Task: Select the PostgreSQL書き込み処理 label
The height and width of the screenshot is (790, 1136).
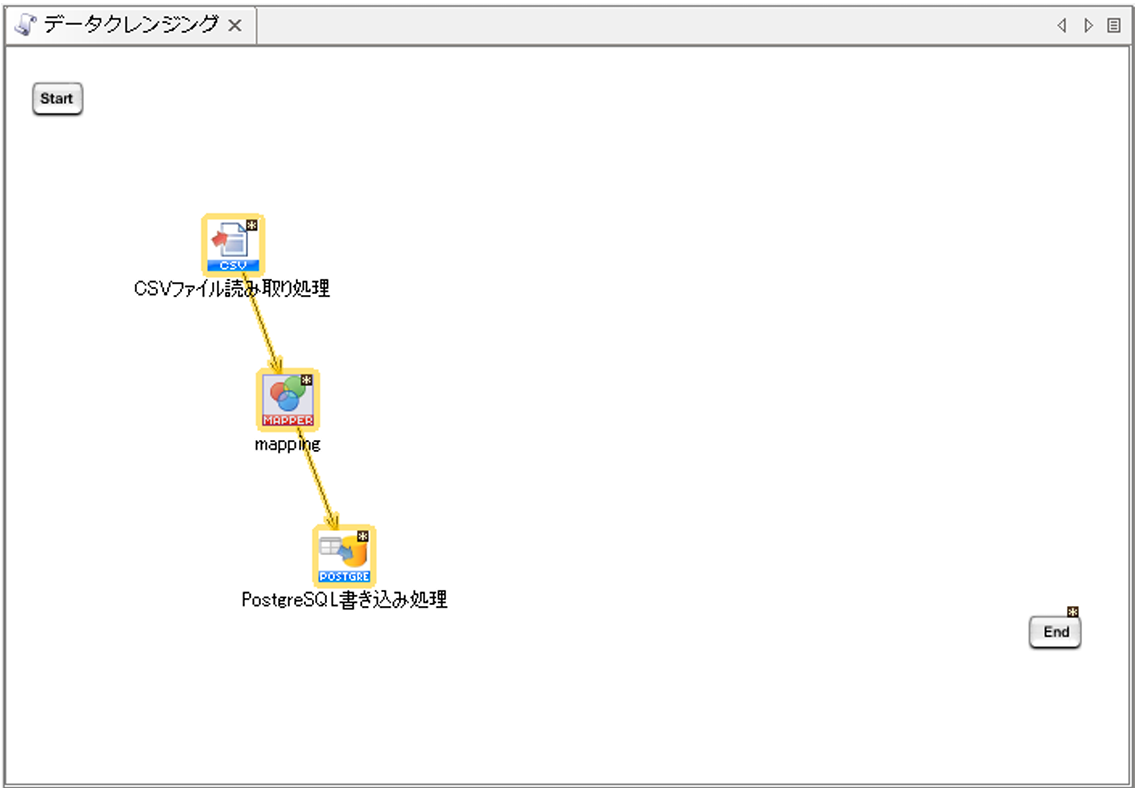Action: (344, 600)
